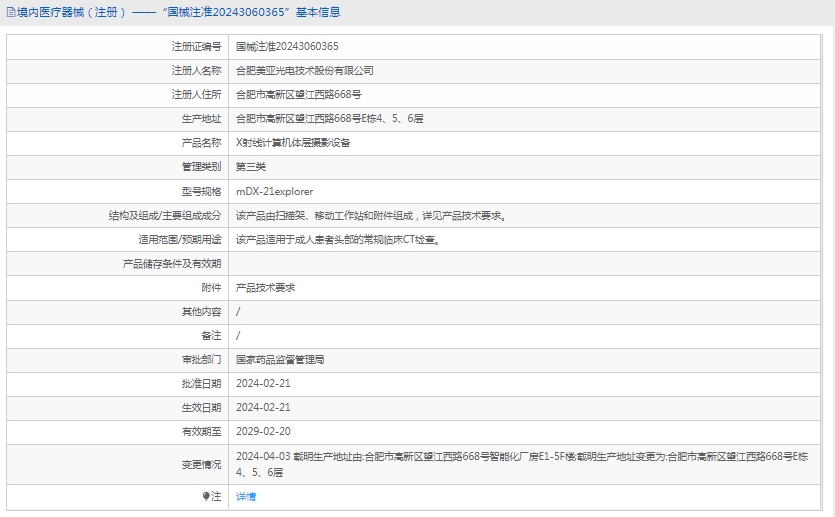
Task: Open the 详情 details link
Action: click(x=246, y=496)
